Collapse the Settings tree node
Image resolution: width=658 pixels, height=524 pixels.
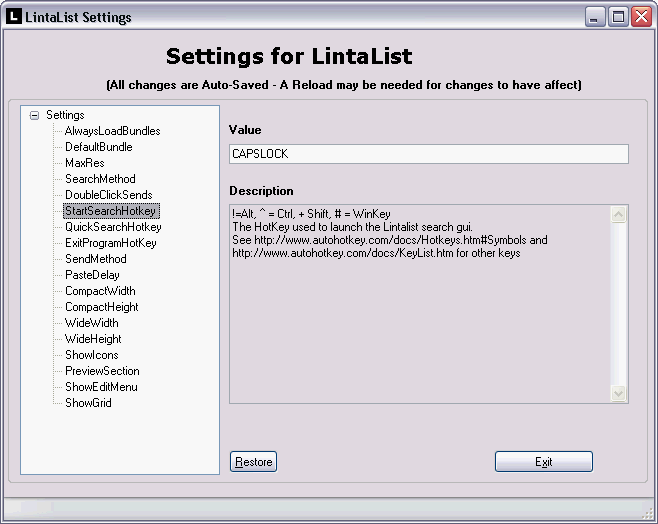click(x=34, y=115)
